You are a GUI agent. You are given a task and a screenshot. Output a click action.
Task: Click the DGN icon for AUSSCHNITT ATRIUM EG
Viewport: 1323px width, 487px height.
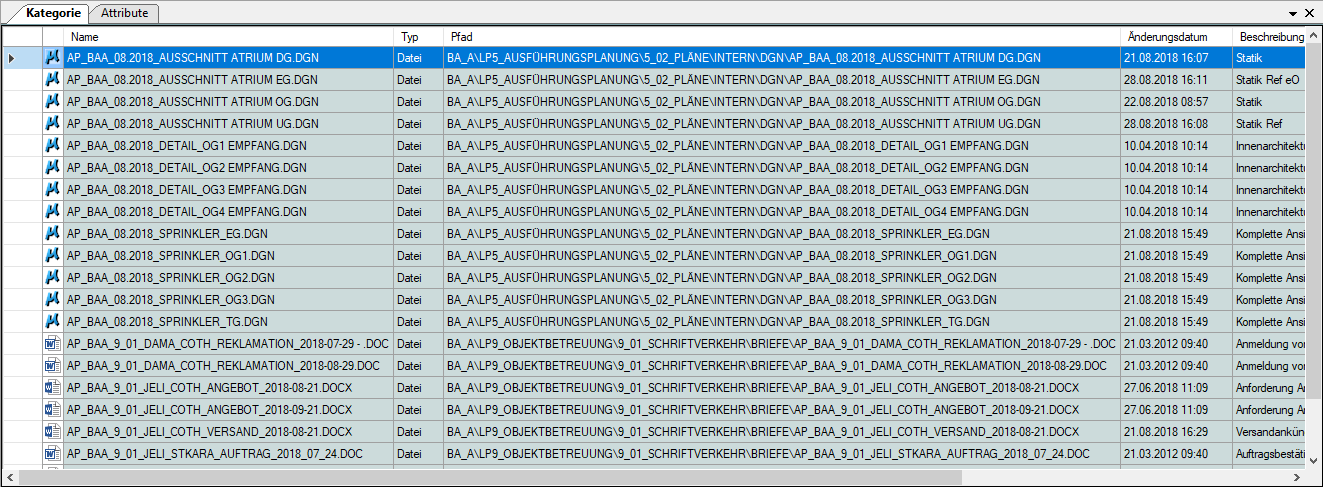click(x=53, y=80)
